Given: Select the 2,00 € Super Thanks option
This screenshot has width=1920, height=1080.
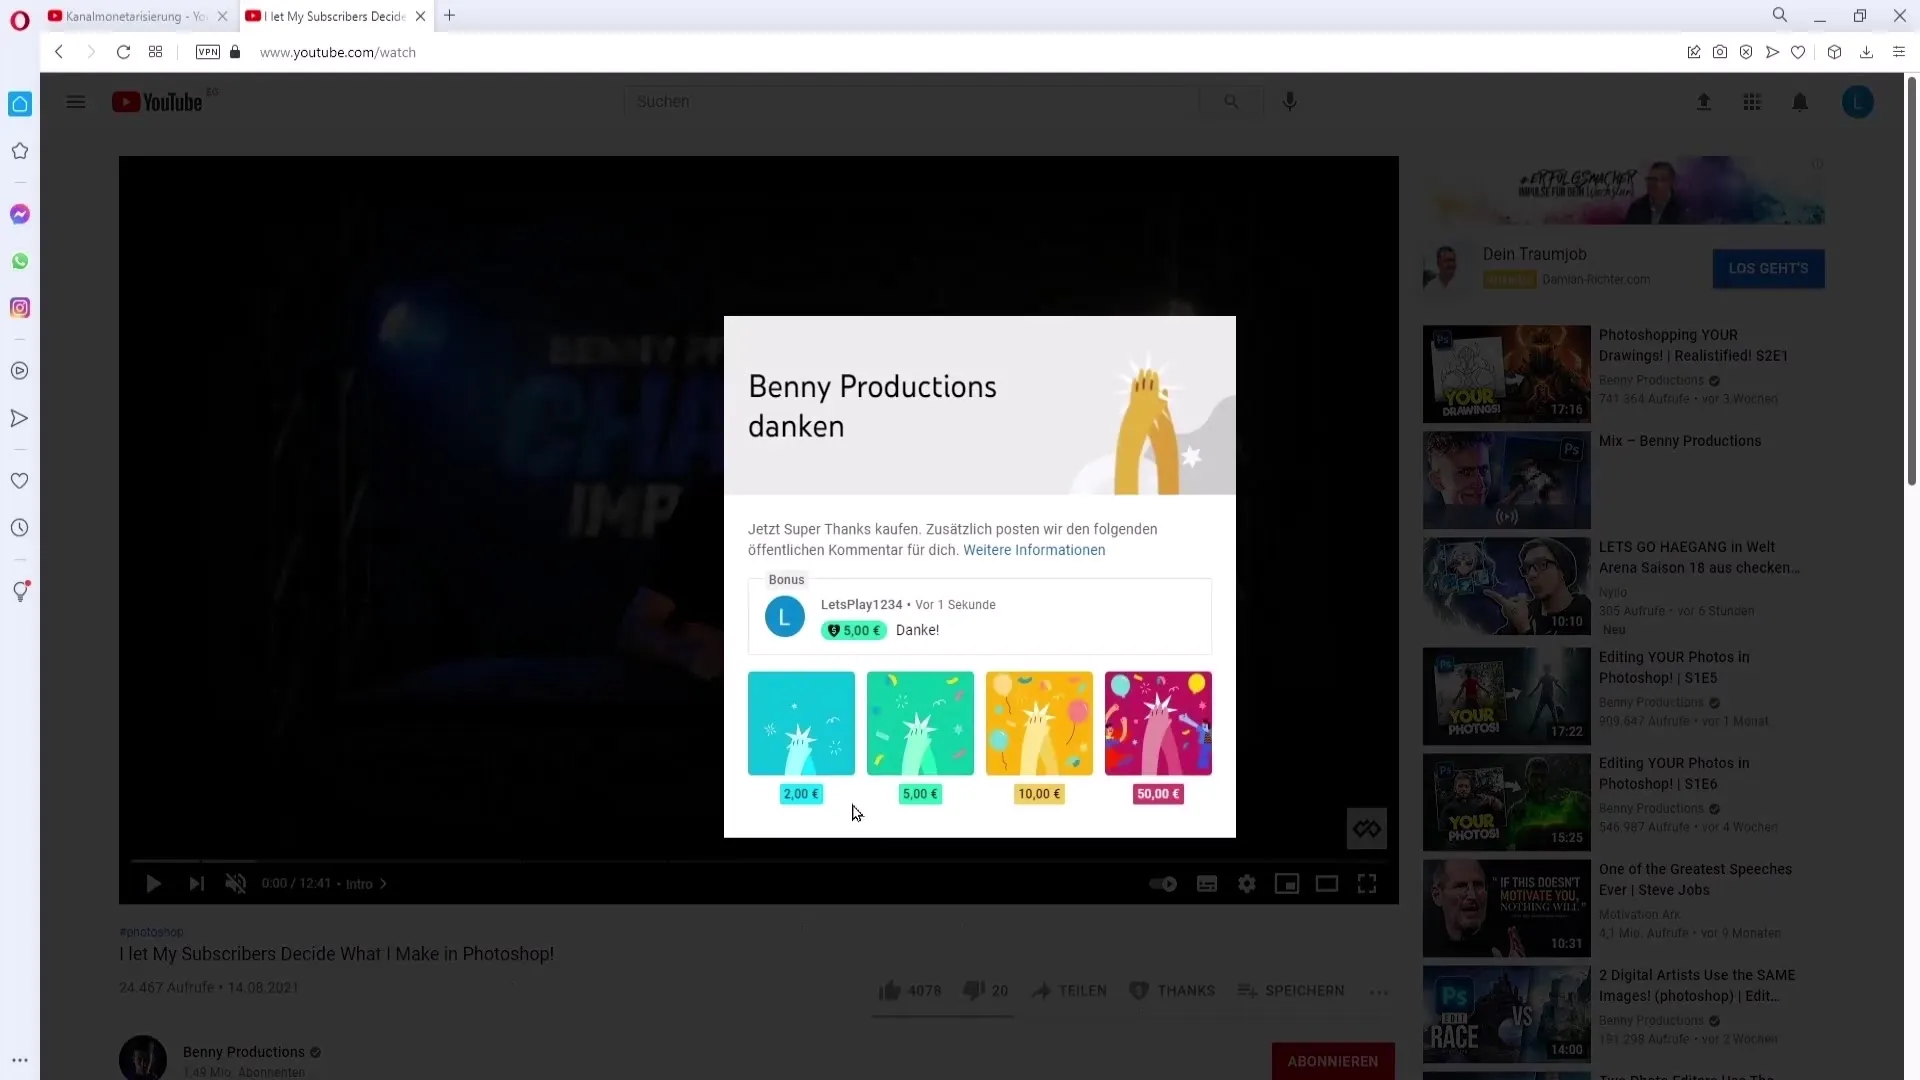Looking at the screenshot, I should pos(801,738).
